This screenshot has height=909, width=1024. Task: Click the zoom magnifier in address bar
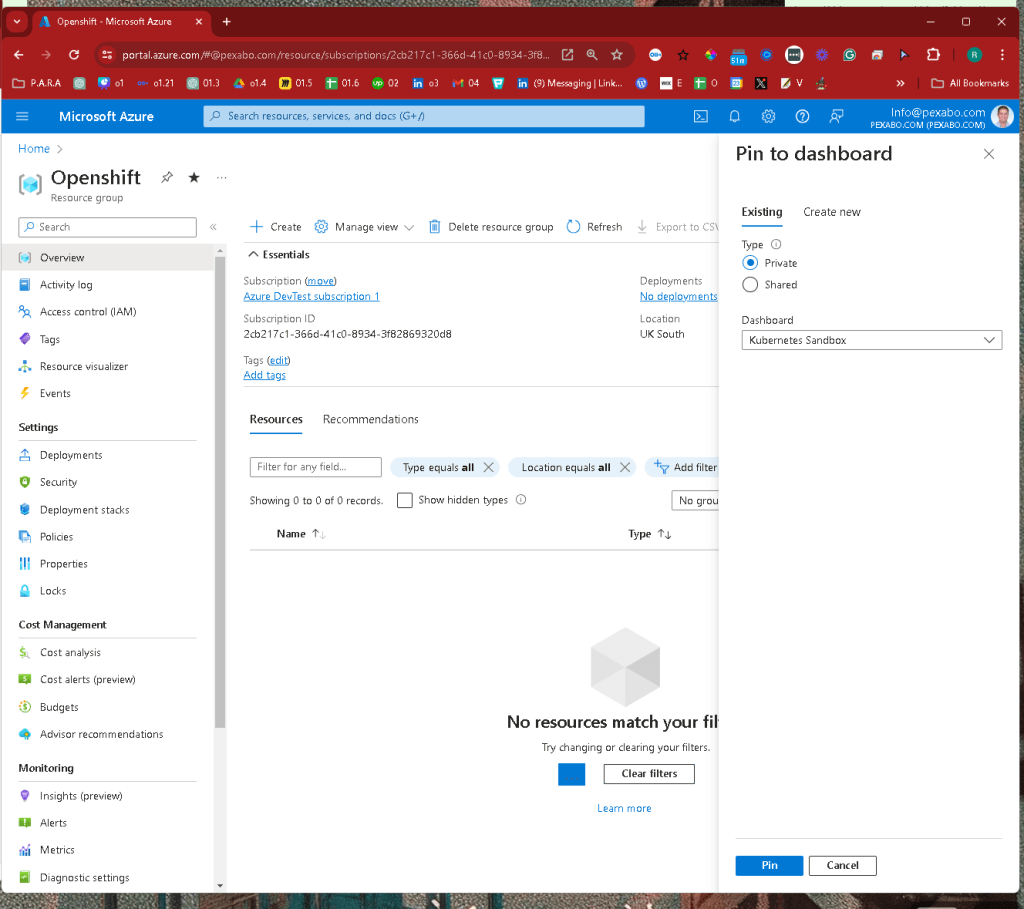[x=592, y=55]
